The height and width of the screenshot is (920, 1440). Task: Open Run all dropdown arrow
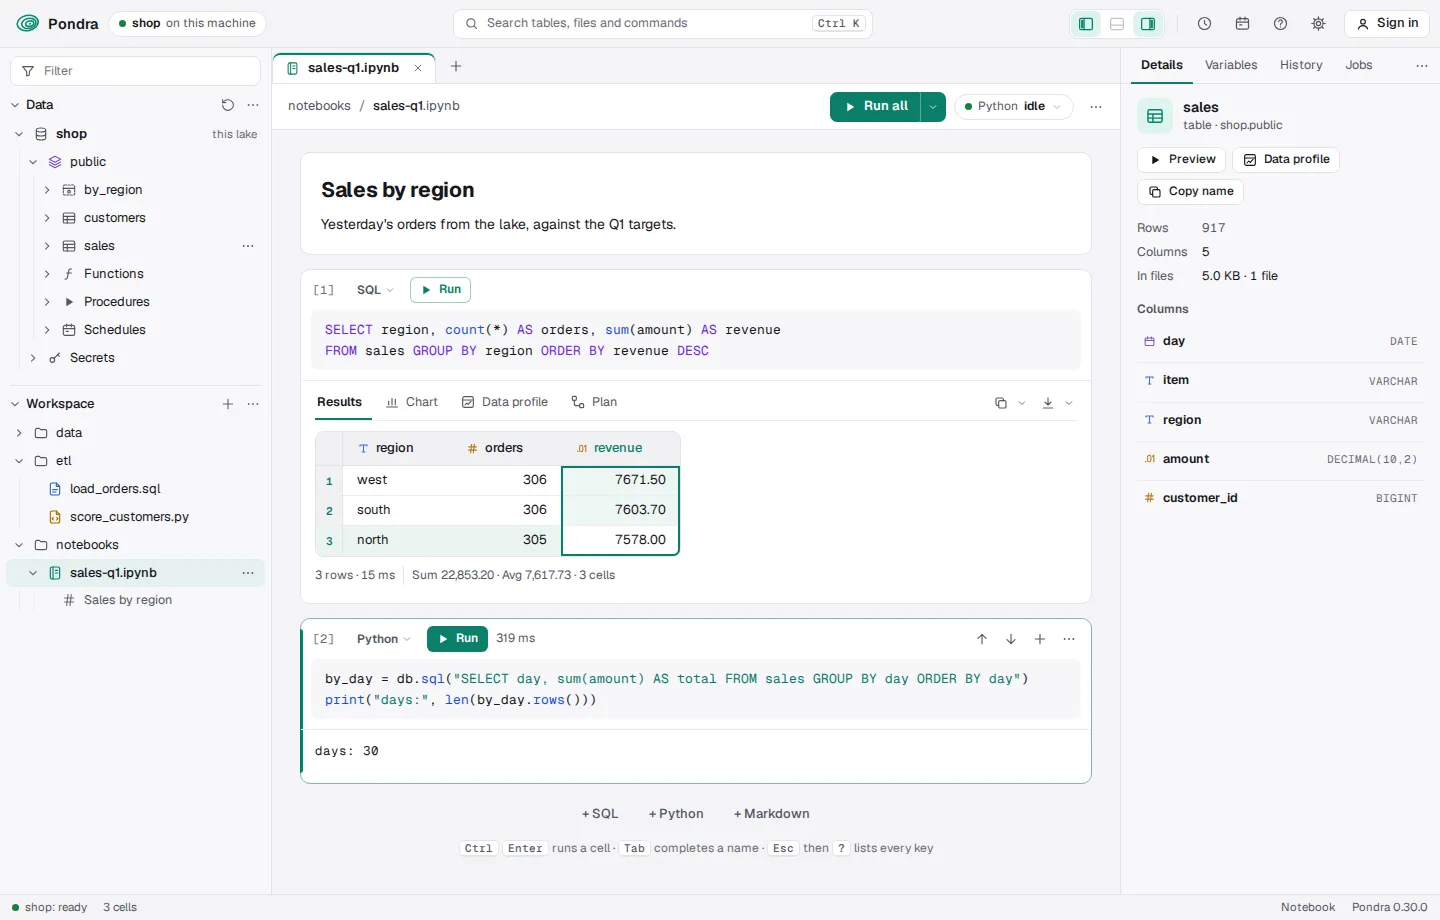tap(933, 106)
